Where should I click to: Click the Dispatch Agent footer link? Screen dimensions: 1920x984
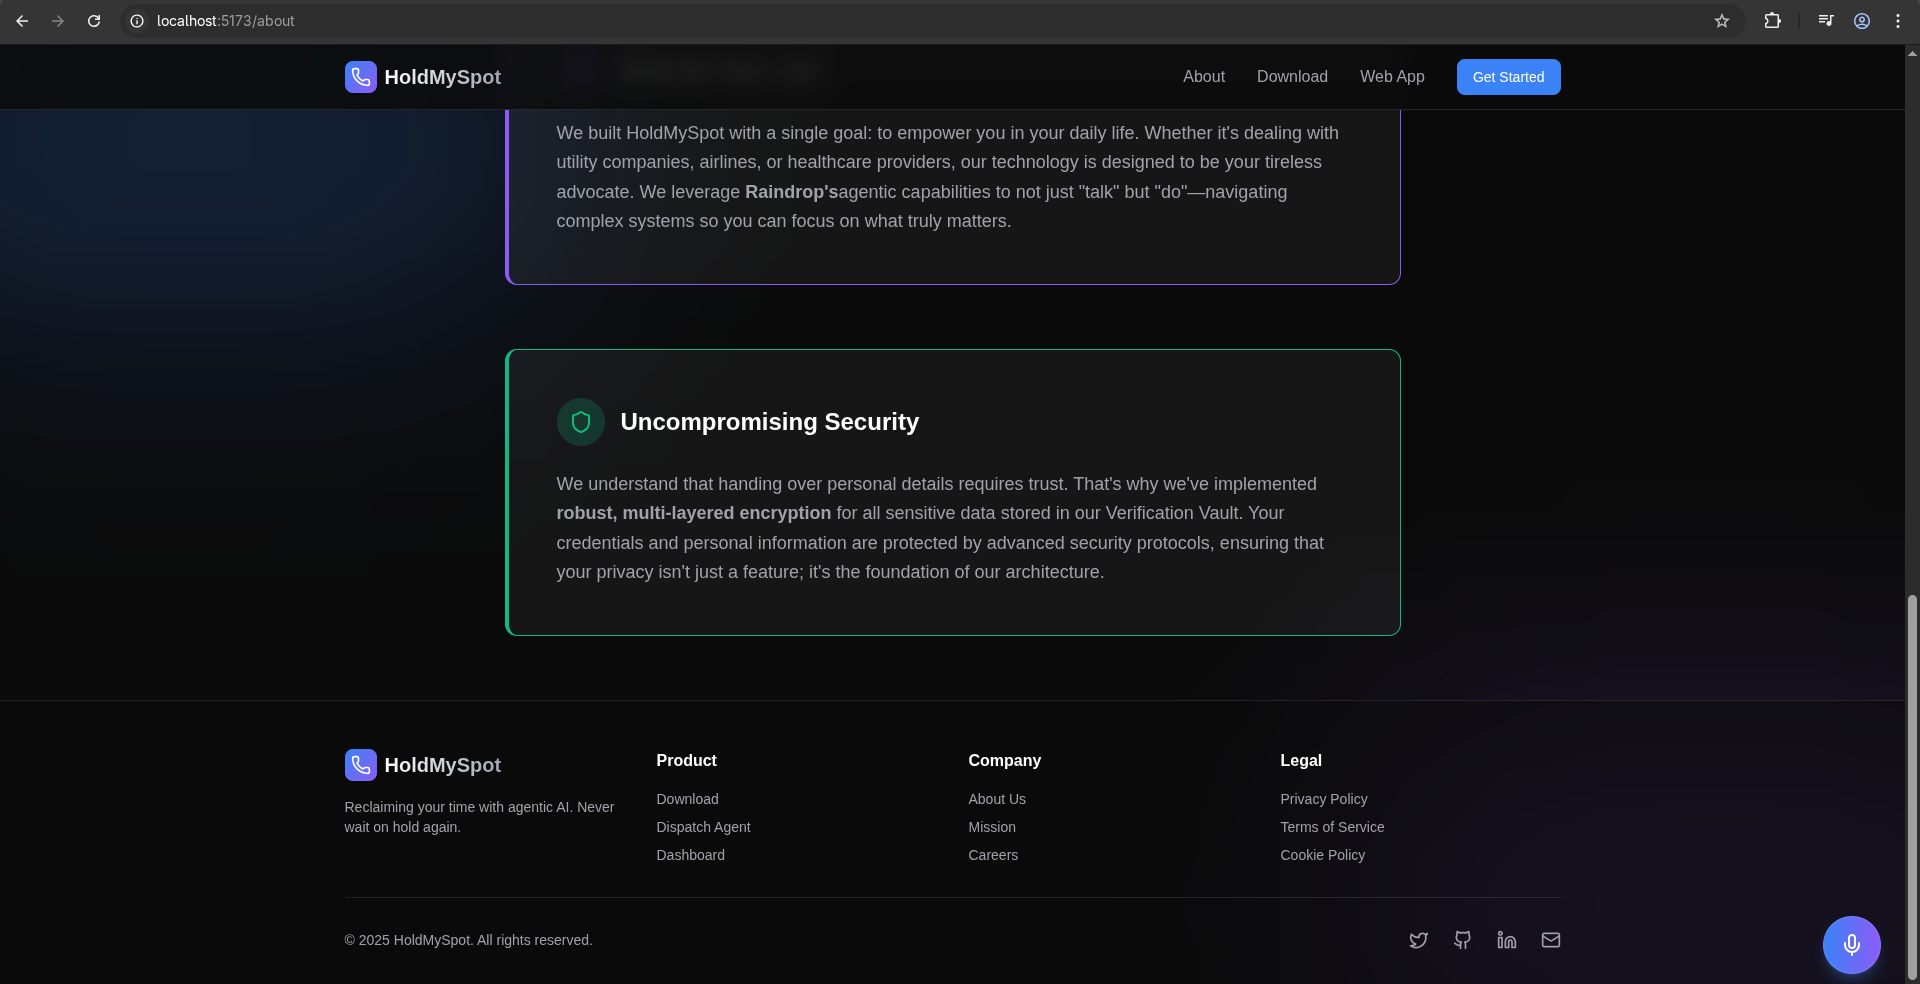tap(703, 827)
